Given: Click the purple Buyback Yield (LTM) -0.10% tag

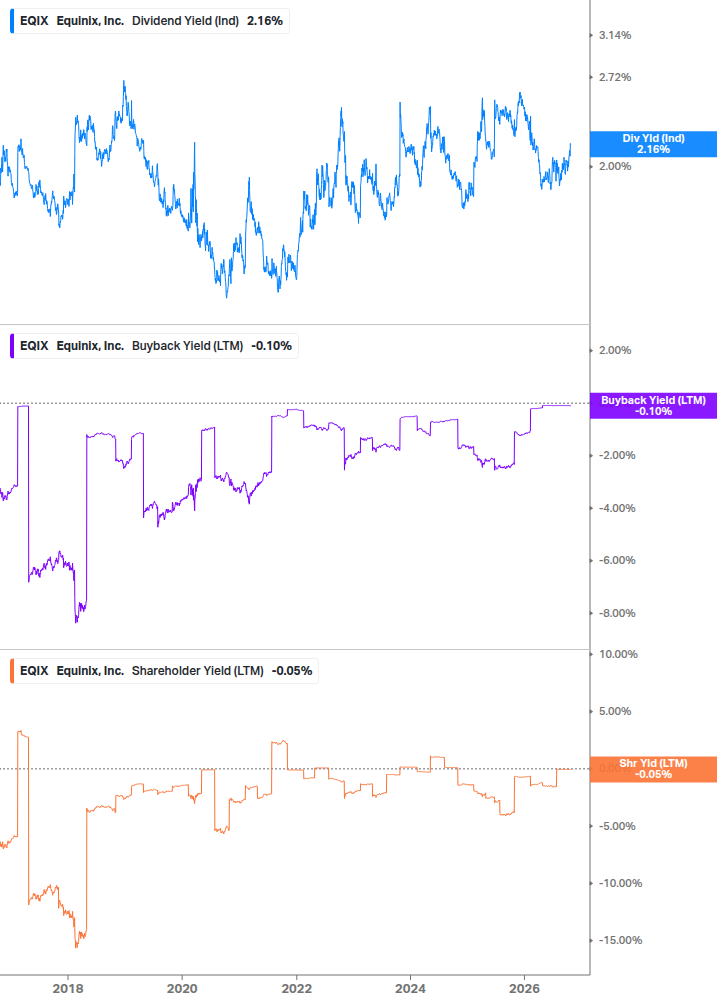Looking at the screenshot, I should (x=653, y=406).
